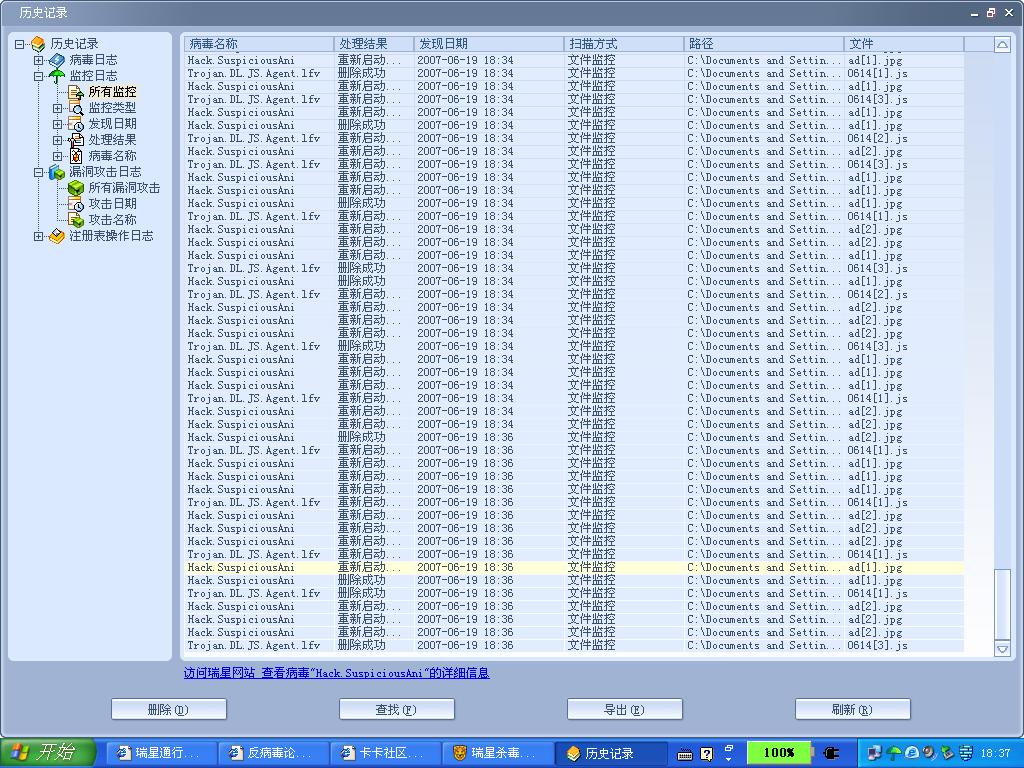This screenshot has width=1024, height=768.
Task: Click the small restore icon on language bar
Action: pos(729,748)
